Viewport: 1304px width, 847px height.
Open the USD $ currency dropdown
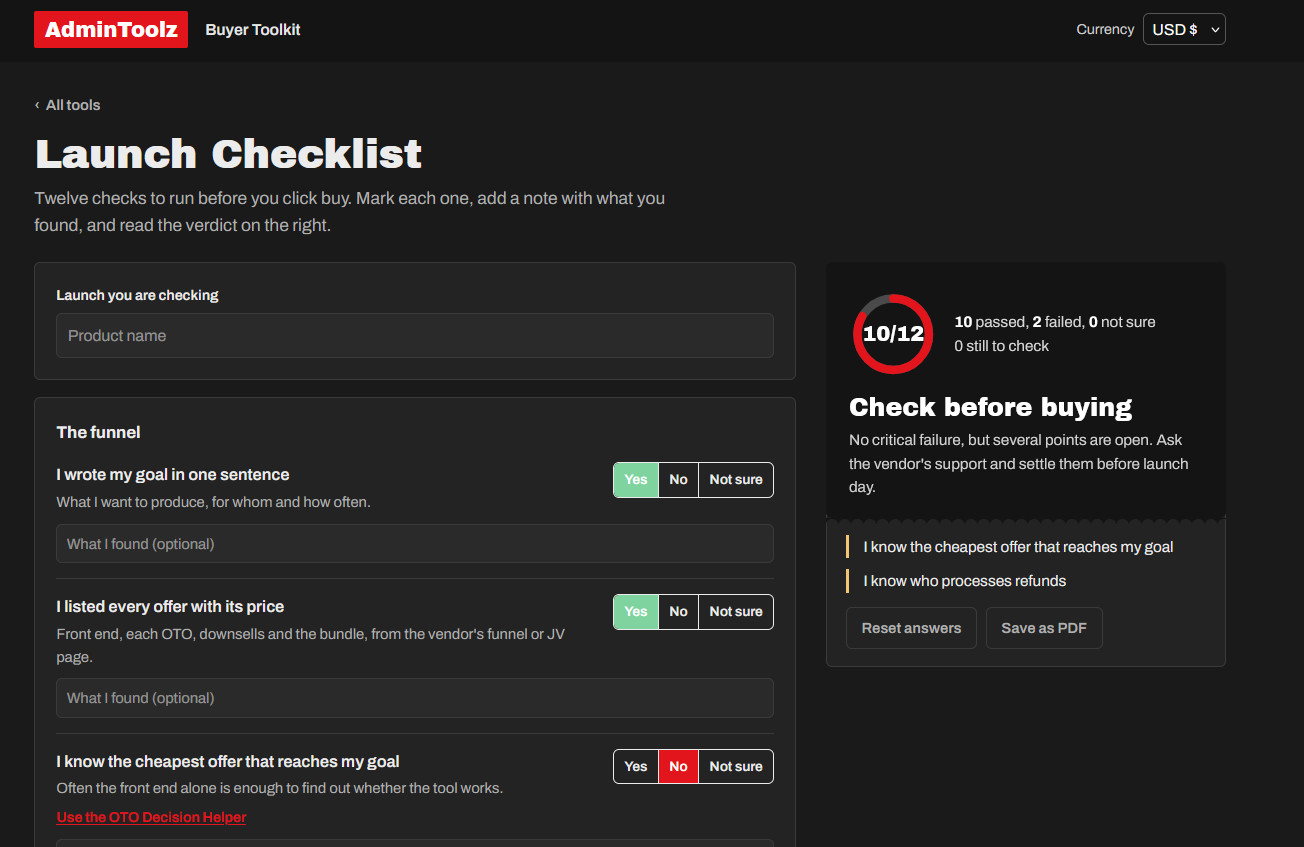tap(1184, 29)
